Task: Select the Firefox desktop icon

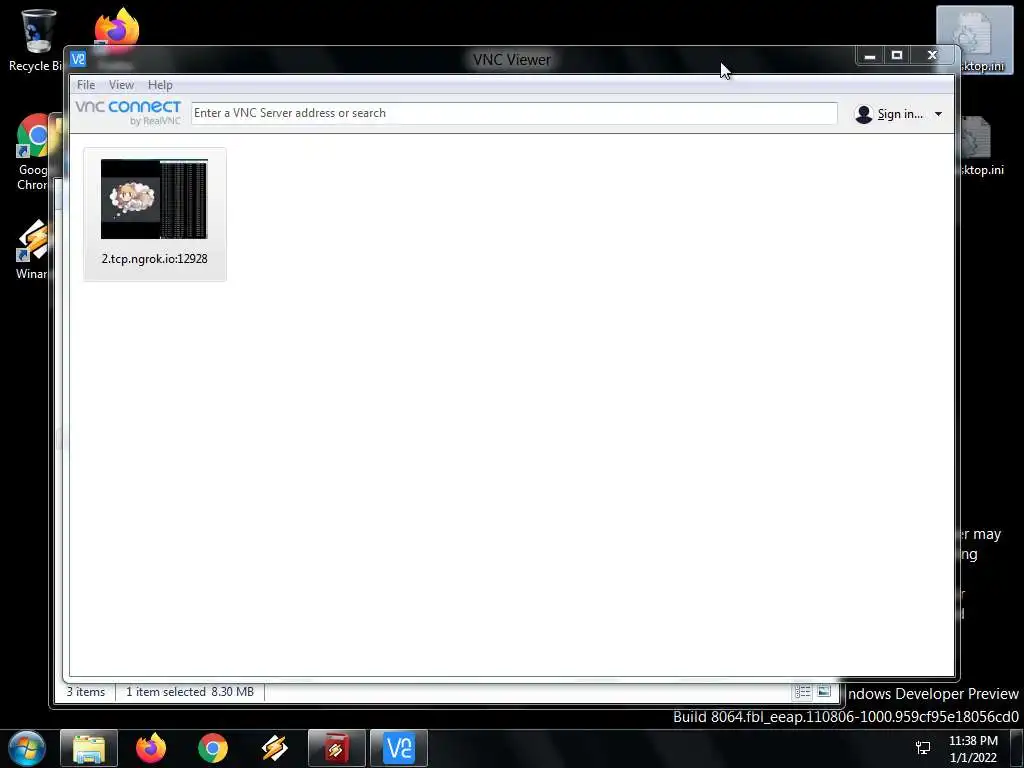Action: (x=117, y=29)
